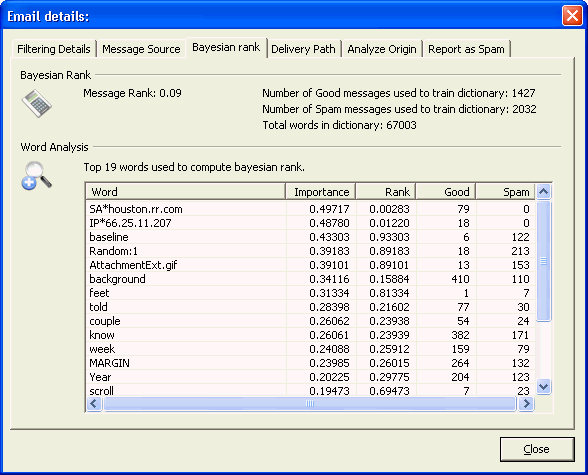Close the Email details window with red X

572,16
